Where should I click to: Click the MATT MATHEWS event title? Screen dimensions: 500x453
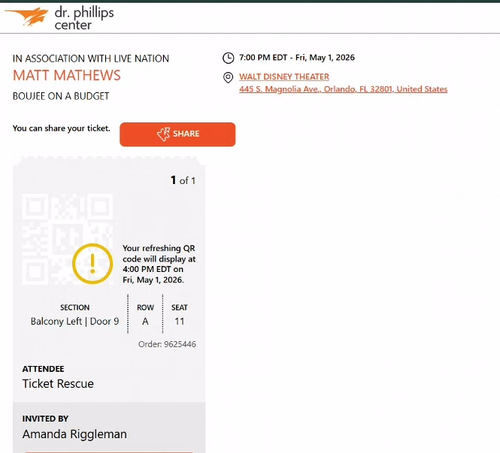[x=67, y=75]
